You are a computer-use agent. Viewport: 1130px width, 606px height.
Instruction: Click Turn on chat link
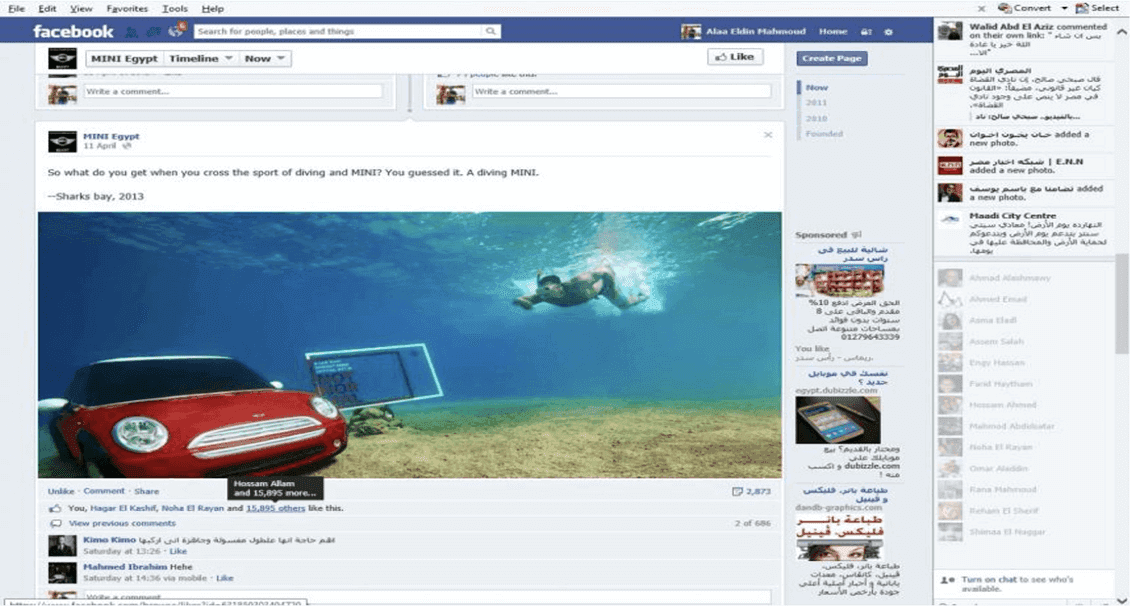click(x=989, y=579)
